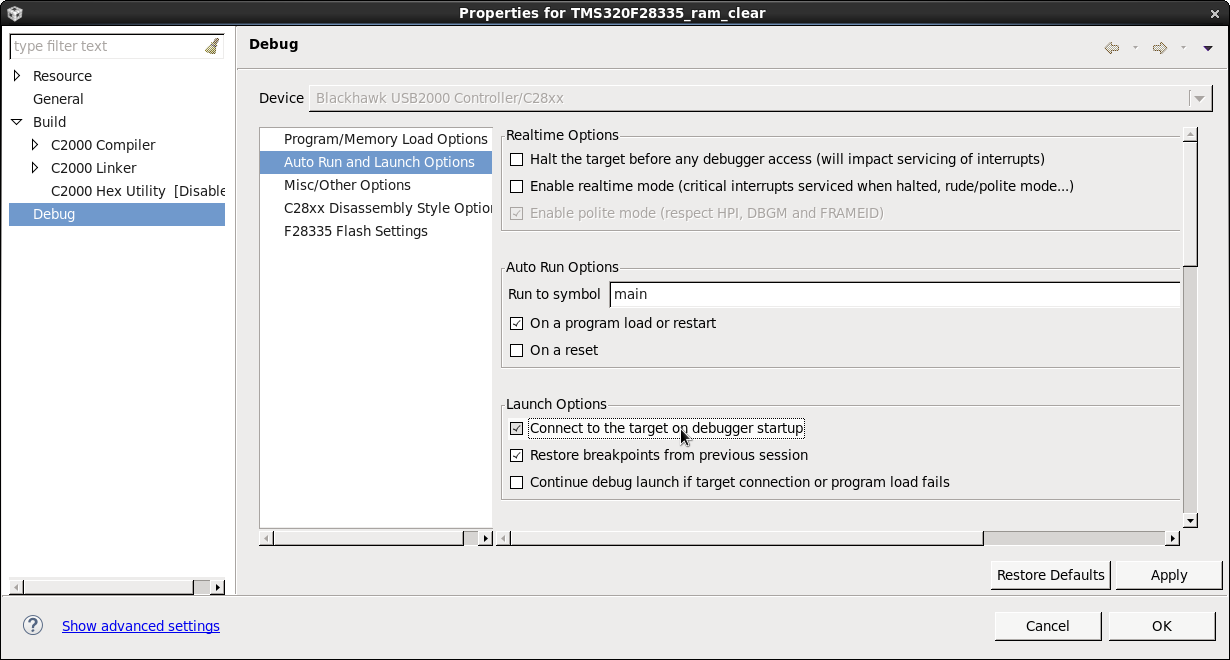Click the forward navigation arrow
Viewport: 1230px width, 660px height.
point(1158,47)
